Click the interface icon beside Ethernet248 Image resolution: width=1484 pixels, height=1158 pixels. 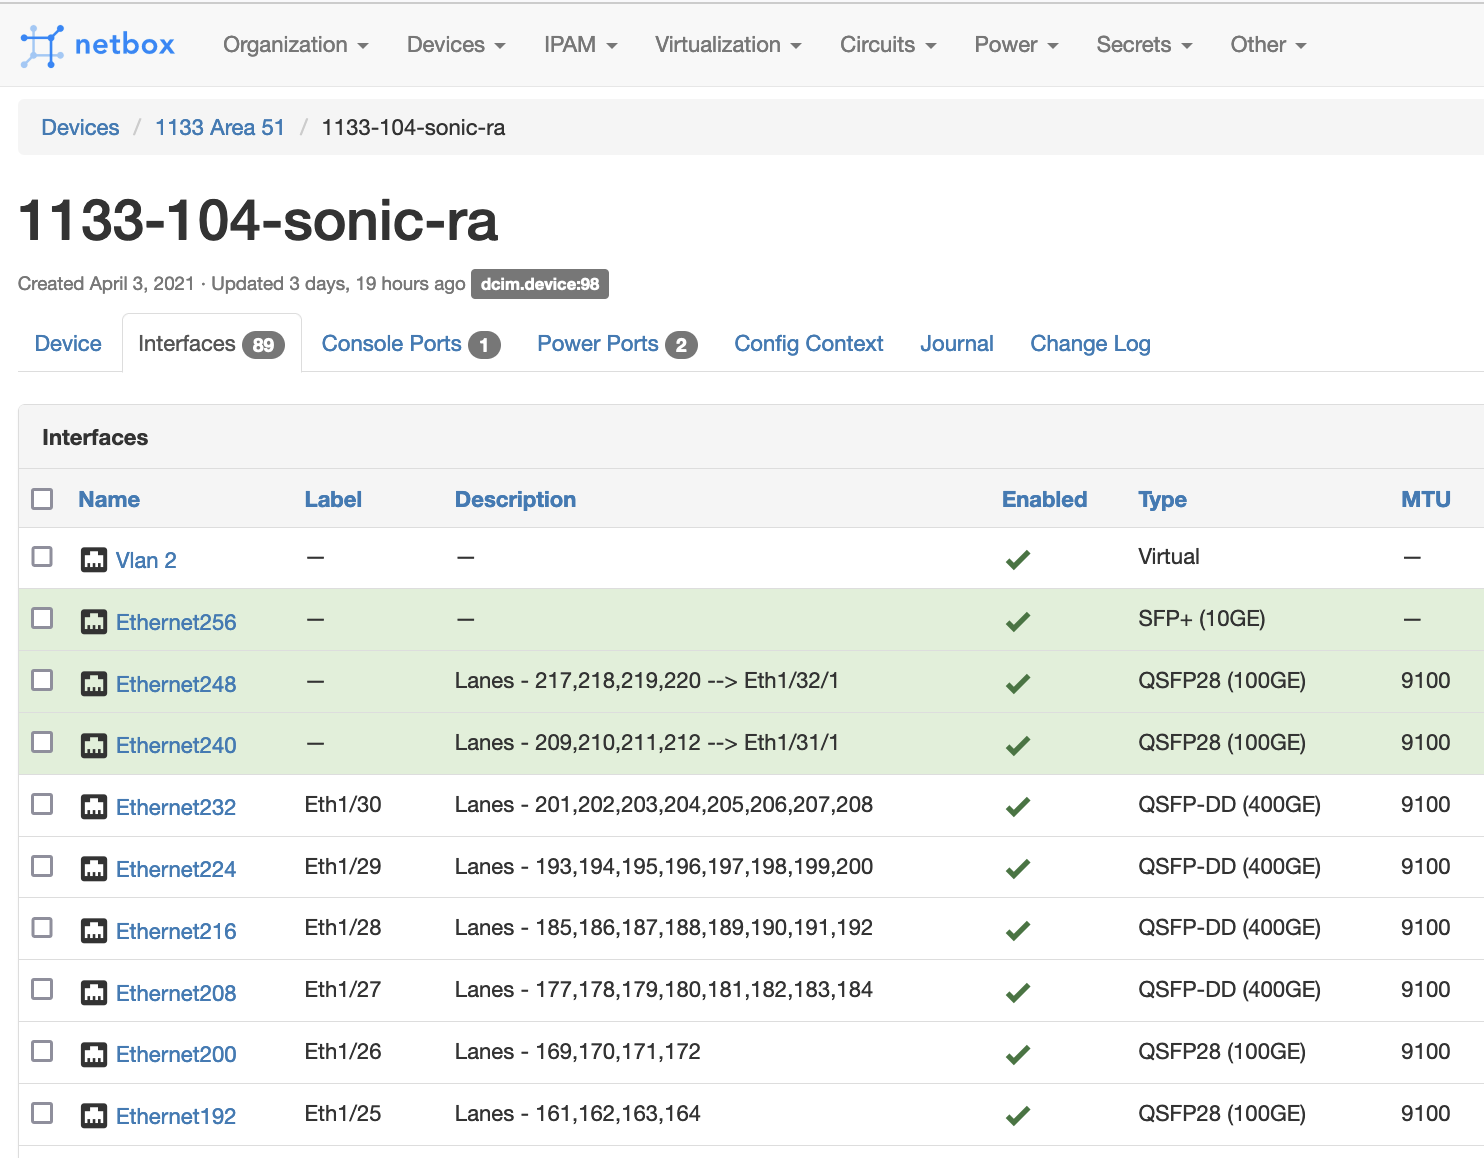(x=93, y=683)
